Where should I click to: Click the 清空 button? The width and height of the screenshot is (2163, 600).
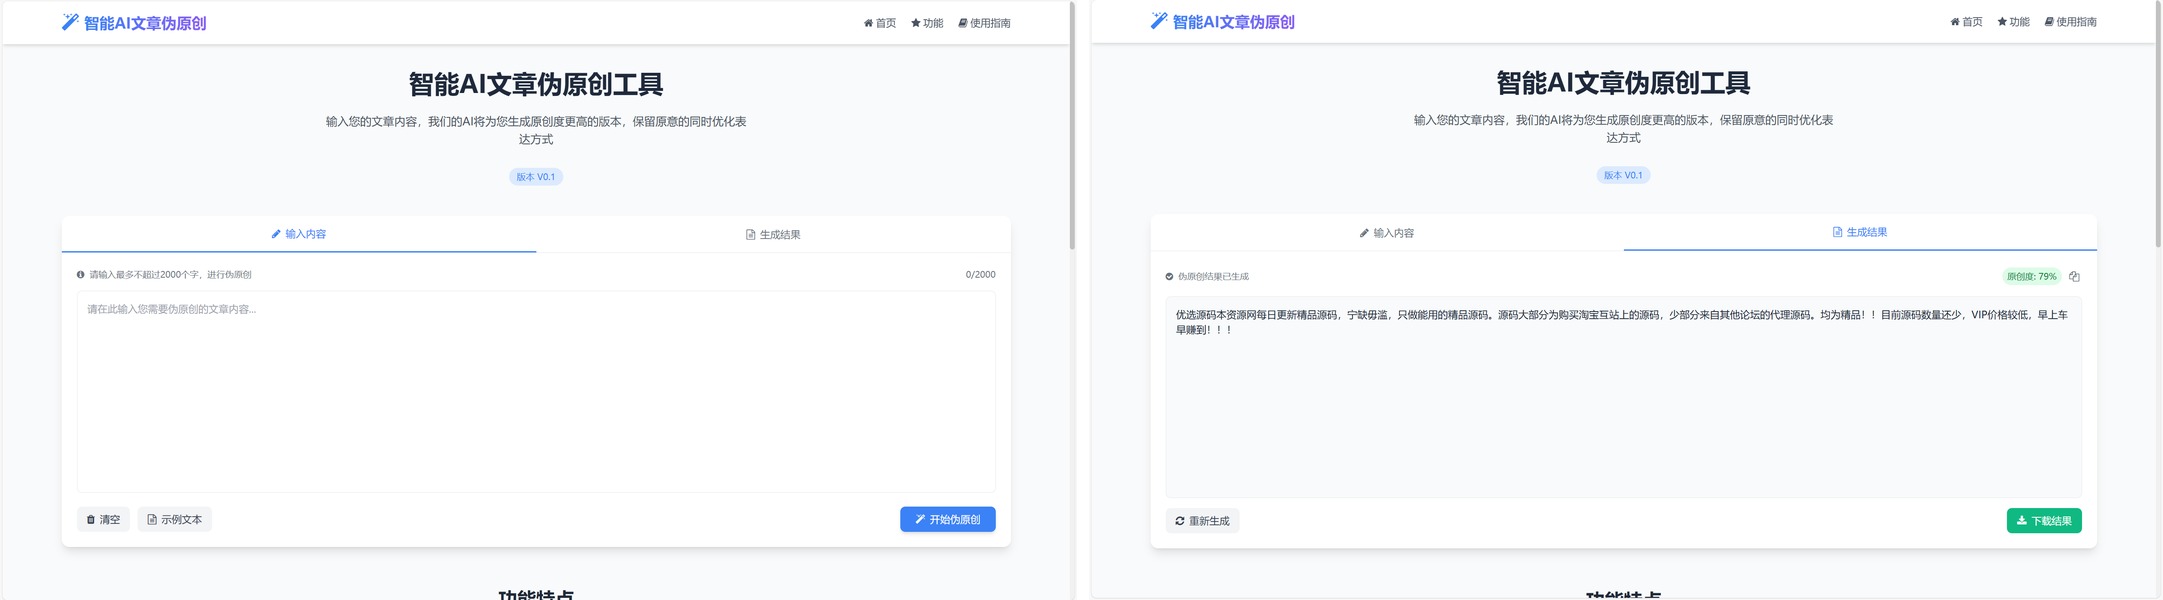(x=103, y=520)
